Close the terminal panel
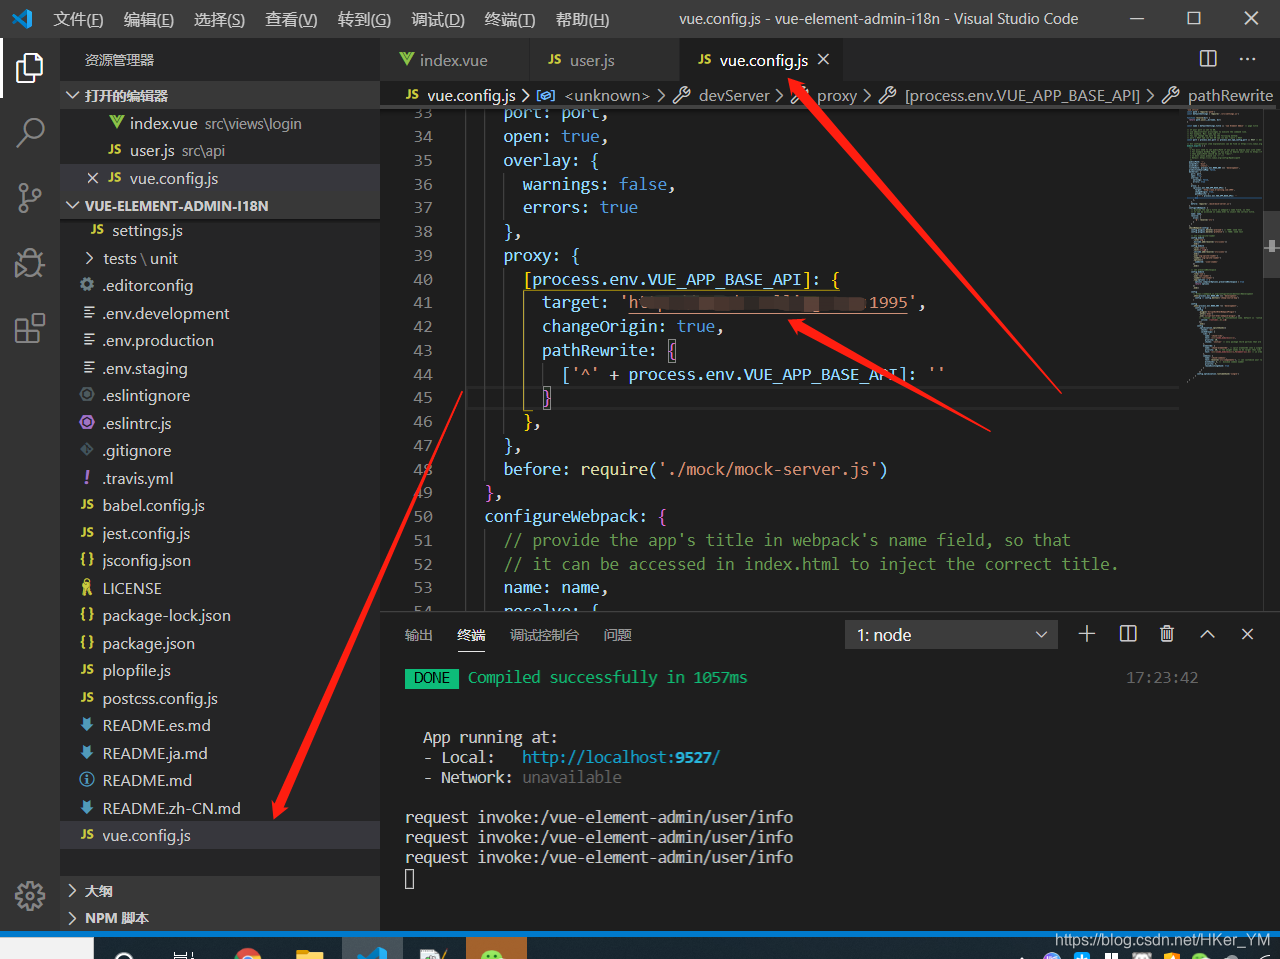1280x959 pixels. tap(1247, 634)
